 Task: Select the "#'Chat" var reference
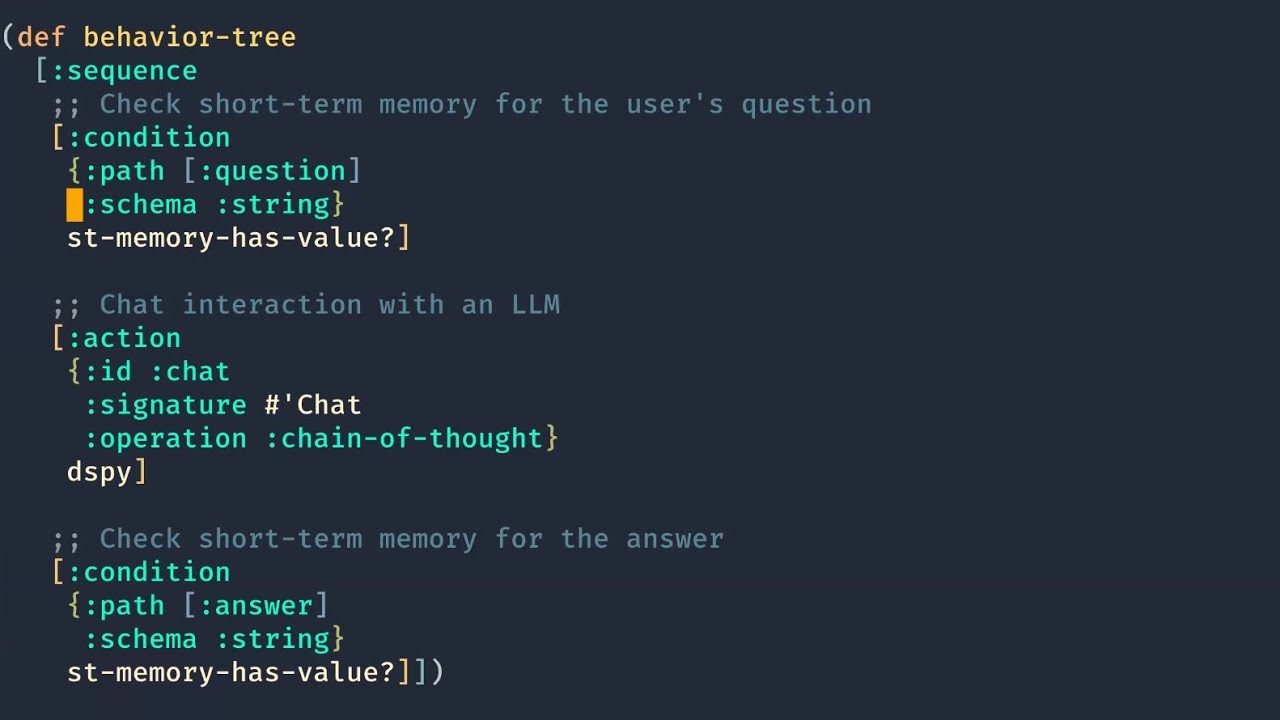pos(313,405)
